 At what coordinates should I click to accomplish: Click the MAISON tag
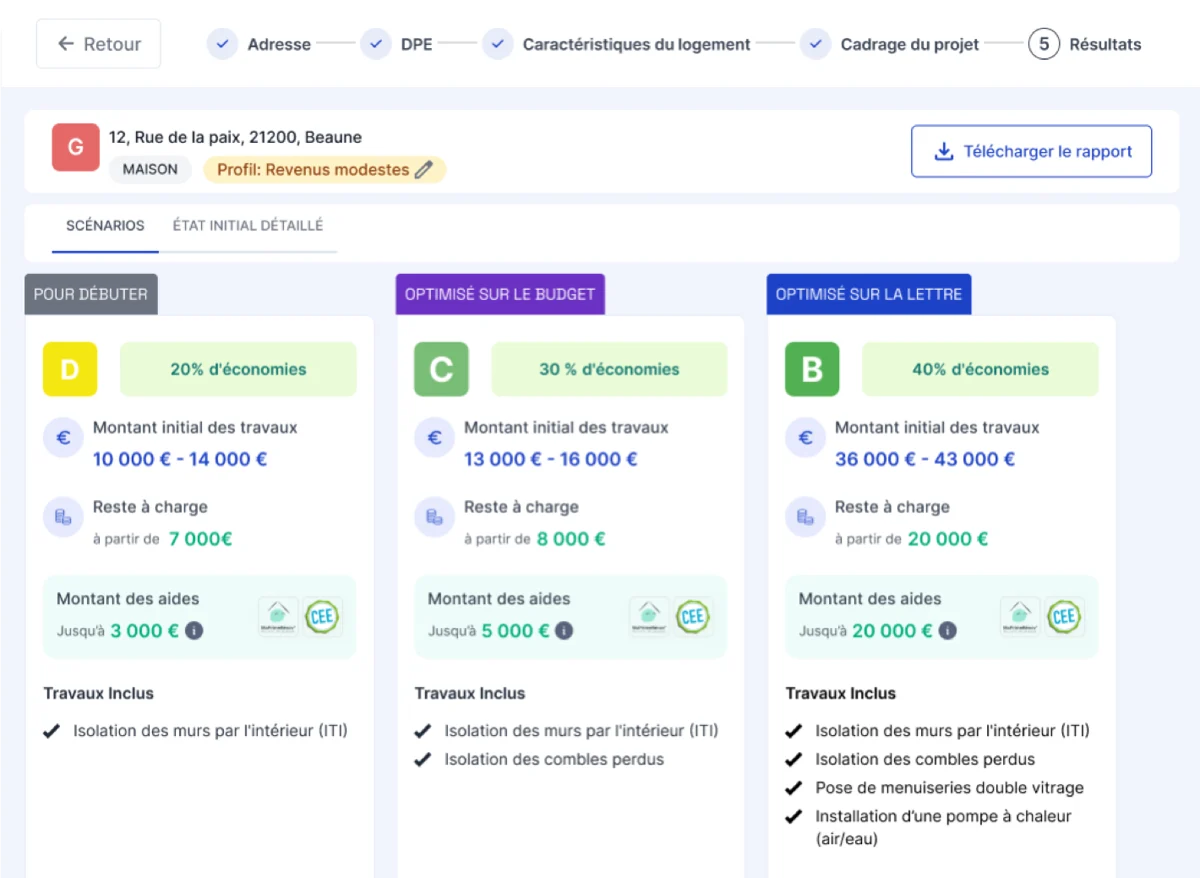pyautogui.click(x=150, y=170)
